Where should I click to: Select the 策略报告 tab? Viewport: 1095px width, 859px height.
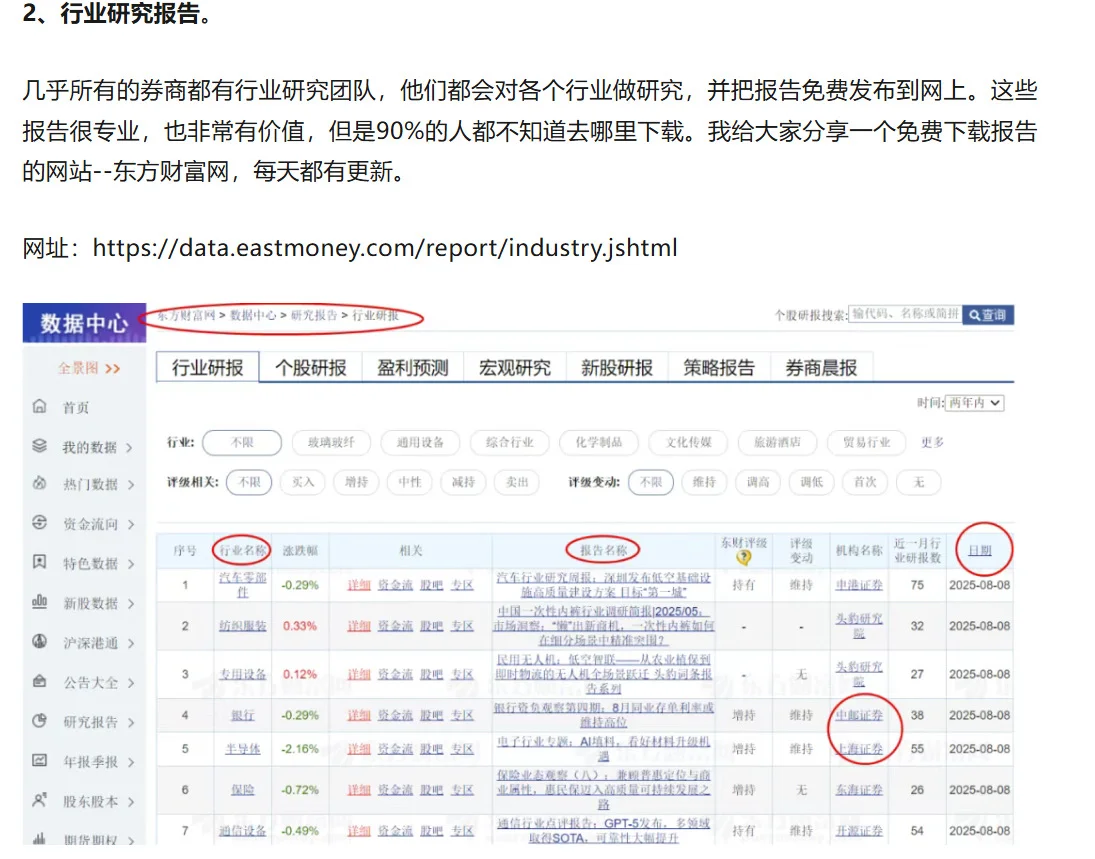pyautogui.click(x=719, y=367)
